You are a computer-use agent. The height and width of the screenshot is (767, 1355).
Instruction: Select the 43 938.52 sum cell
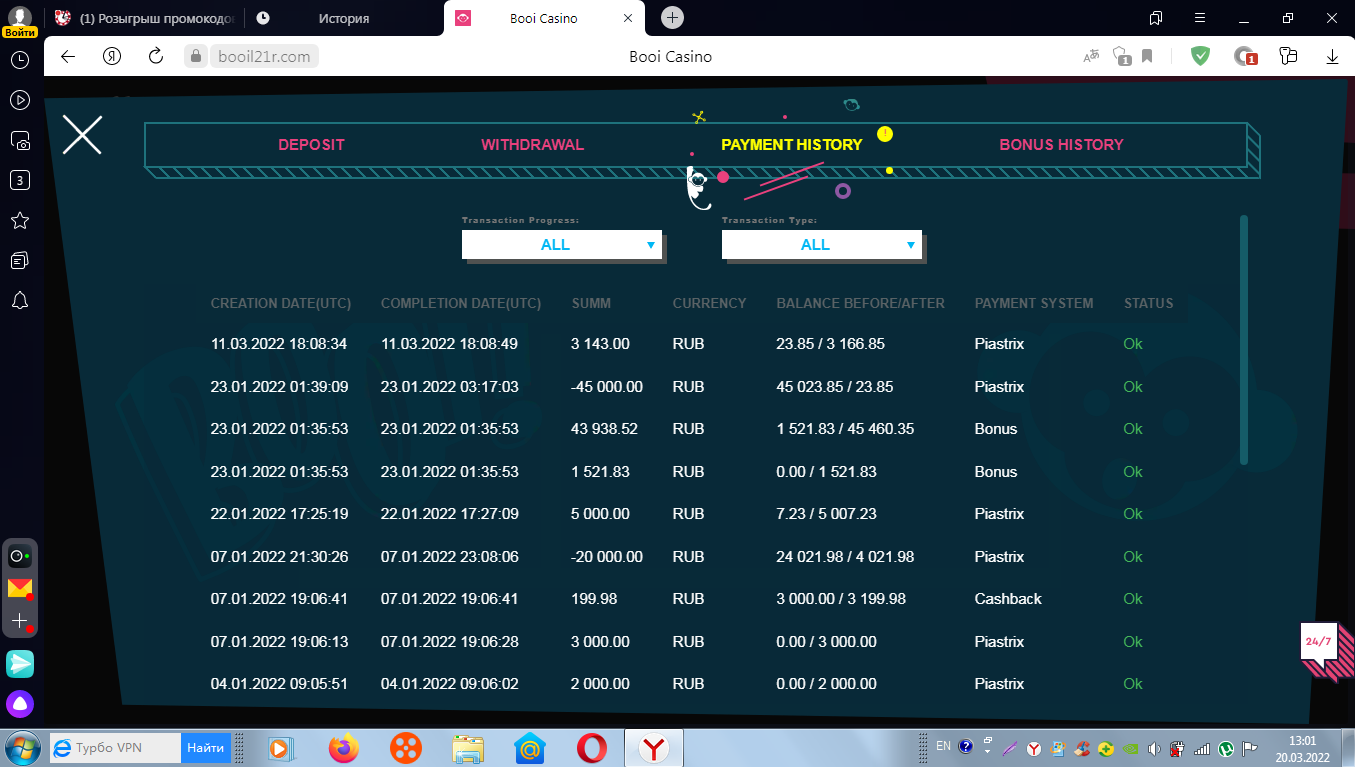pos(604,429)
